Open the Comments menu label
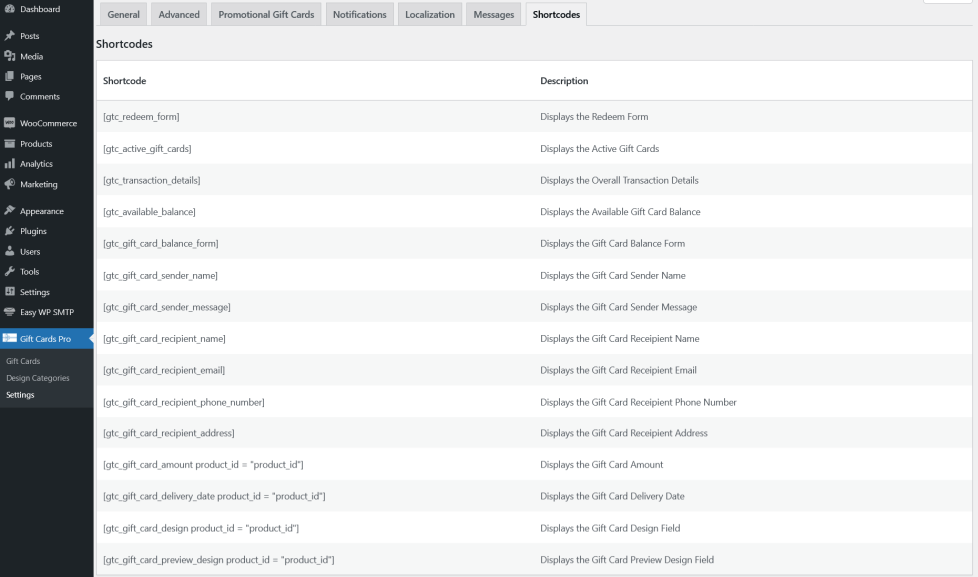This screenshot has width=978, height=577. click(40, 97)
